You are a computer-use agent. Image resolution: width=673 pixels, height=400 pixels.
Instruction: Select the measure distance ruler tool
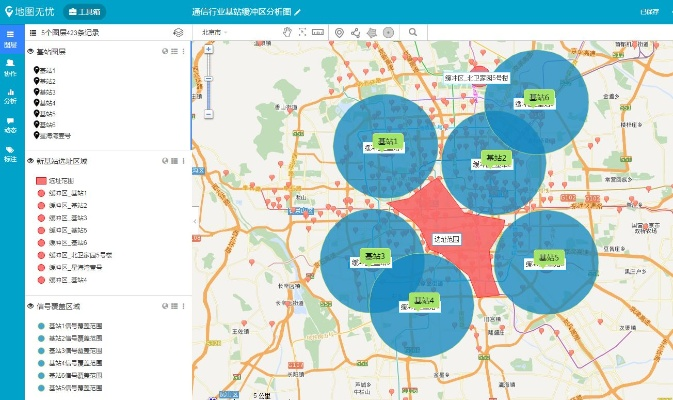tap(317, 32)
